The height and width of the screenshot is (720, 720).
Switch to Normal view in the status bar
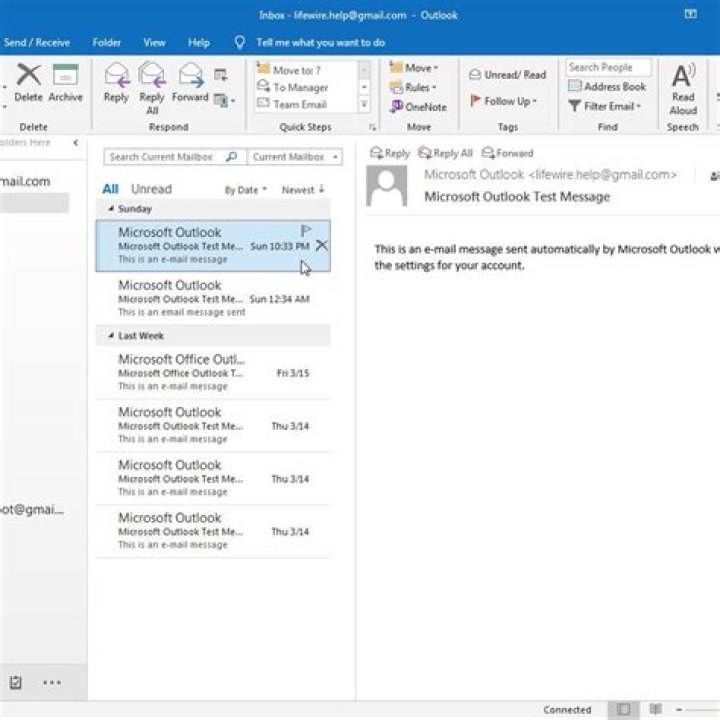pyautogui.click(x=623, y=709)
